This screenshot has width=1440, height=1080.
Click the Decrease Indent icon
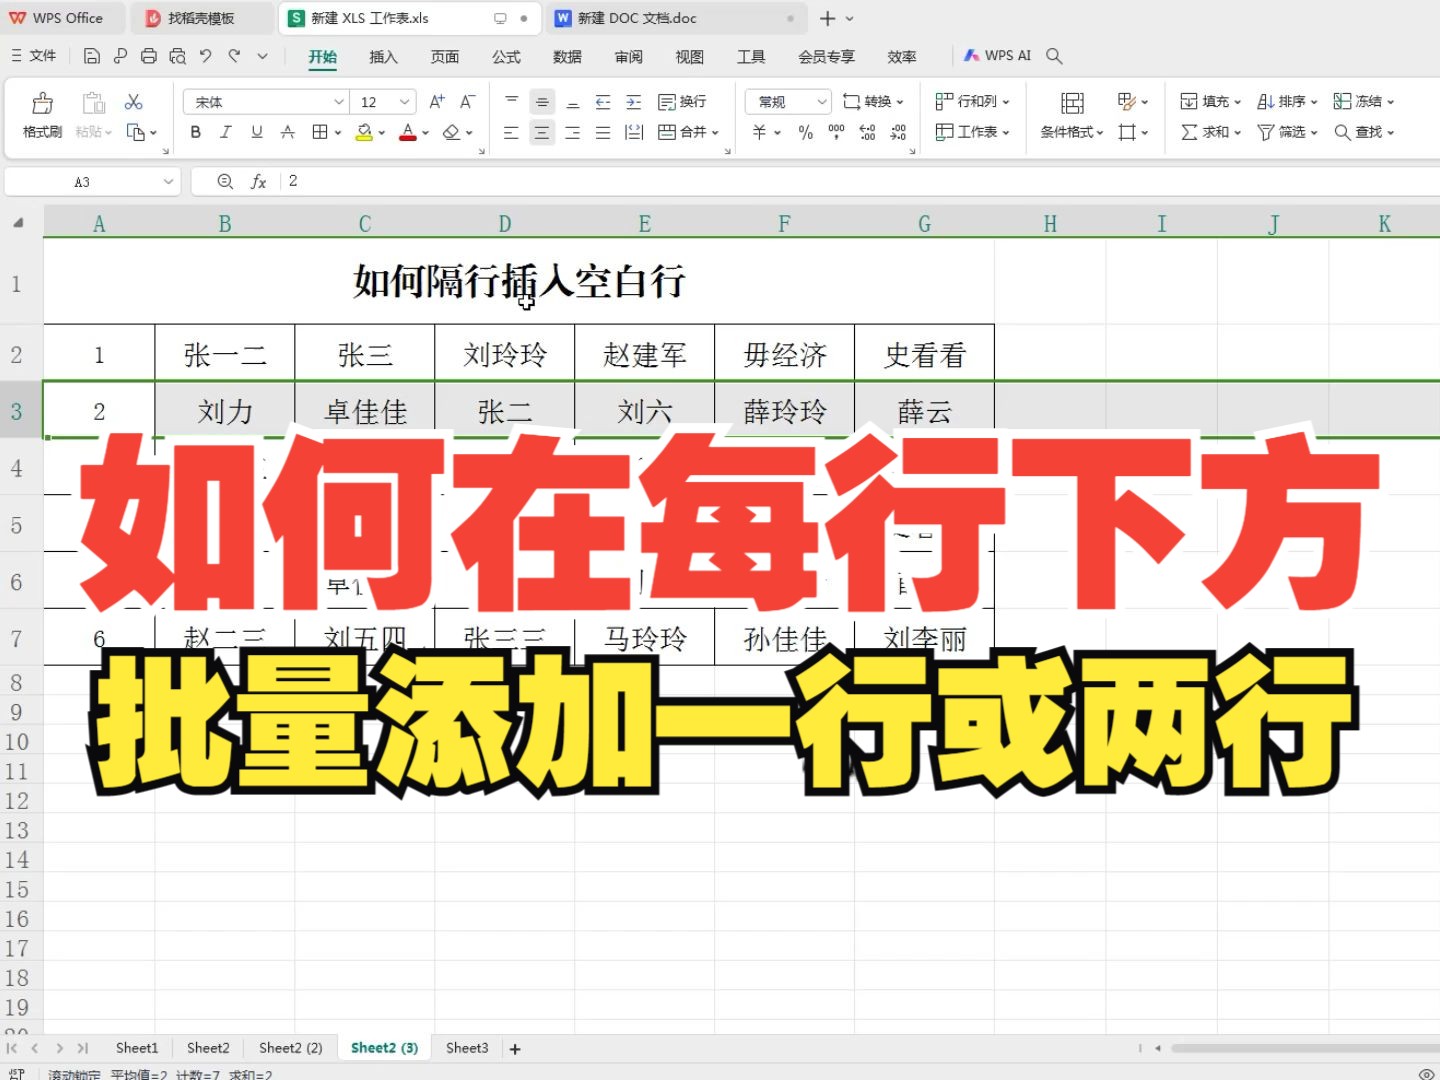(x=602, y=102)
